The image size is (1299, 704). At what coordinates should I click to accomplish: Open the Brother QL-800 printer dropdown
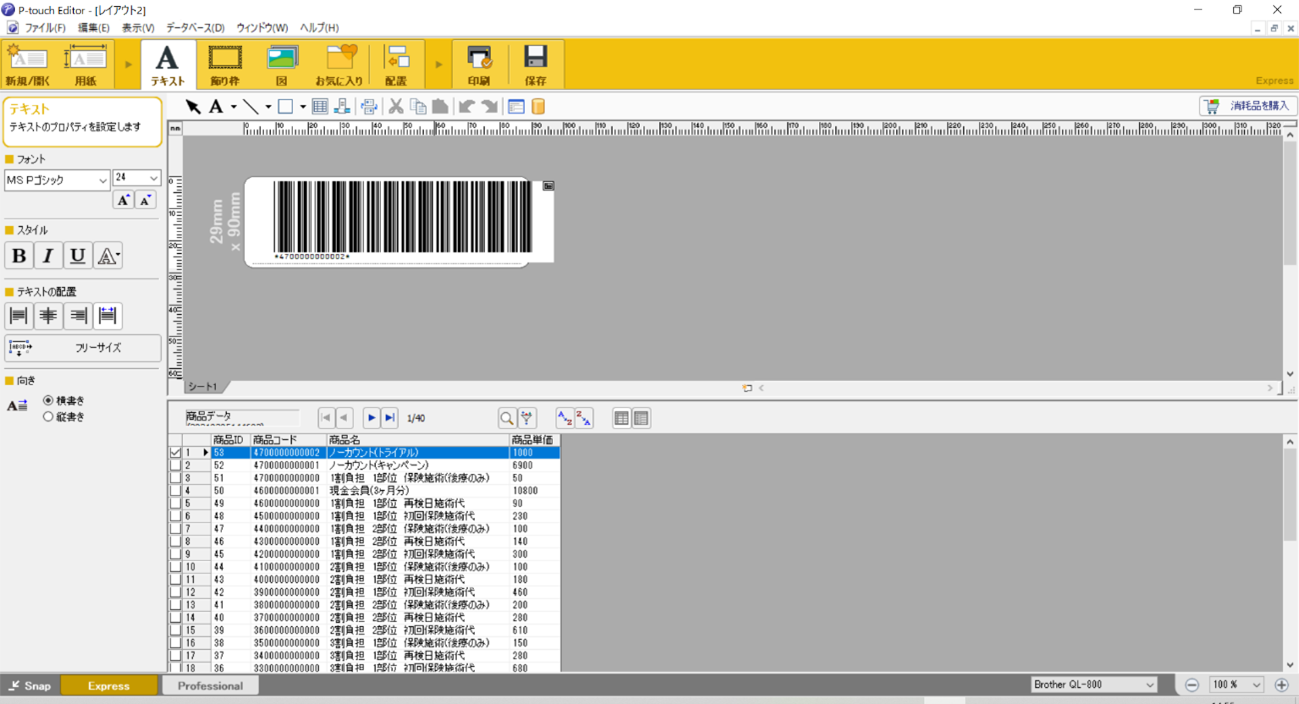click(x=1149, y=685)
